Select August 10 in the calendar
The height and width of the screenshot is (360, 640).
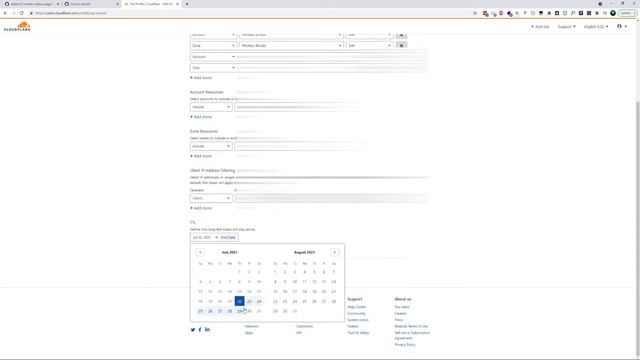click(295, 282)
